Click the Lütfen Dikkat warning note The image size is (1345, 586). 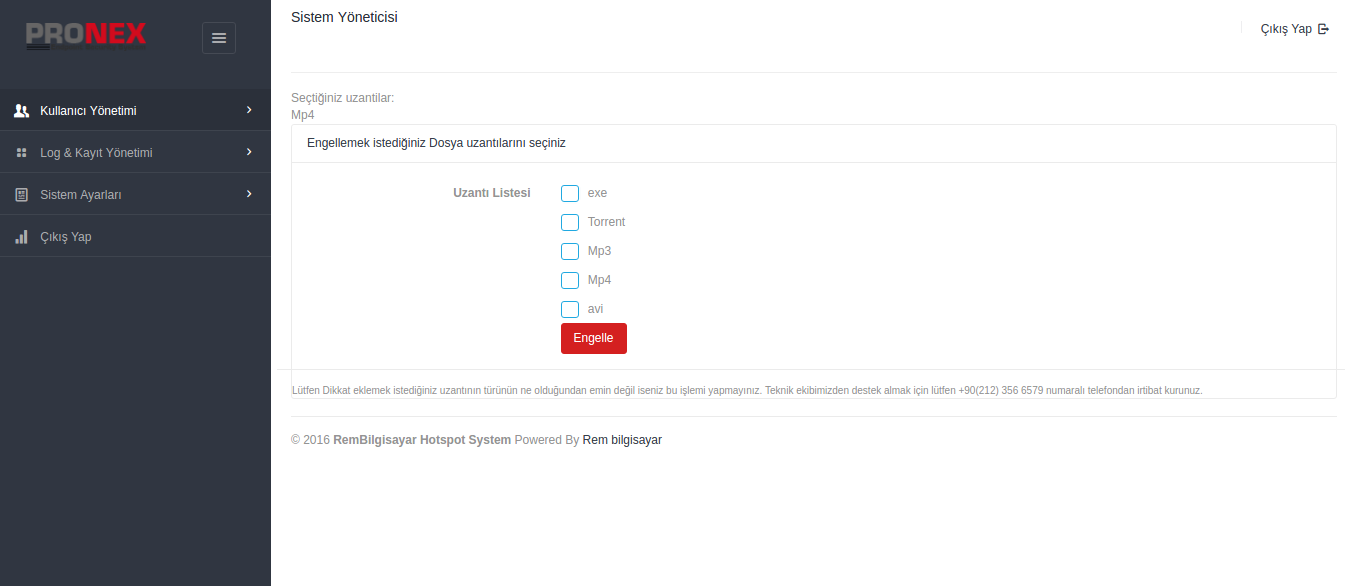tap(747, 390)
